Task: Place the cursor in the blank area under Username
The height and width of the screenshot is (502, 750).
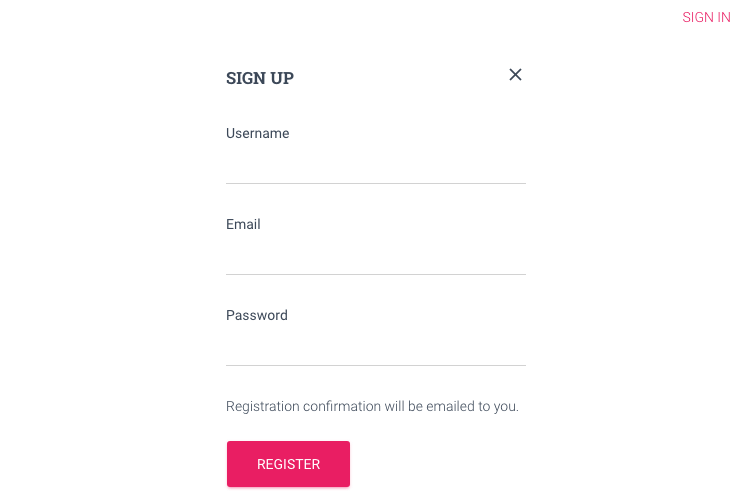Action: pyautogui.click(x=375, y=165)
